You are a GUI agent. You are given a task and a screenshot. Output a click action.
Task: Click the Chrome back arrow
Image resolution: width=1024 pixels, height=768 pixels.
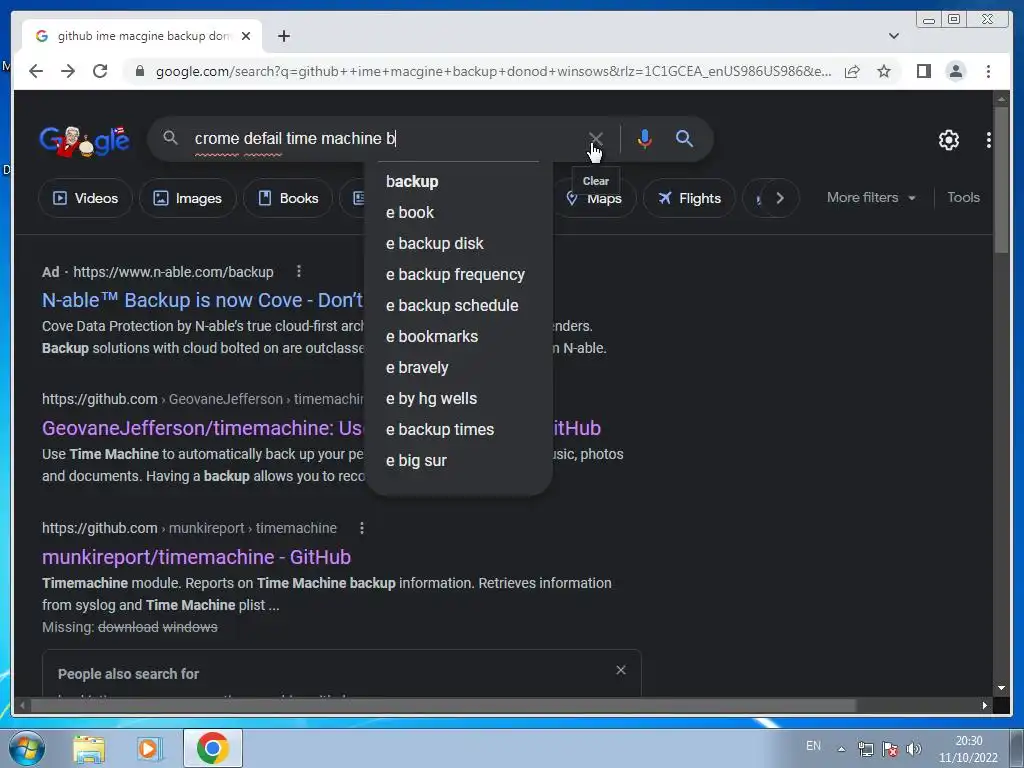pyautogui.click(x=36, y=71)
